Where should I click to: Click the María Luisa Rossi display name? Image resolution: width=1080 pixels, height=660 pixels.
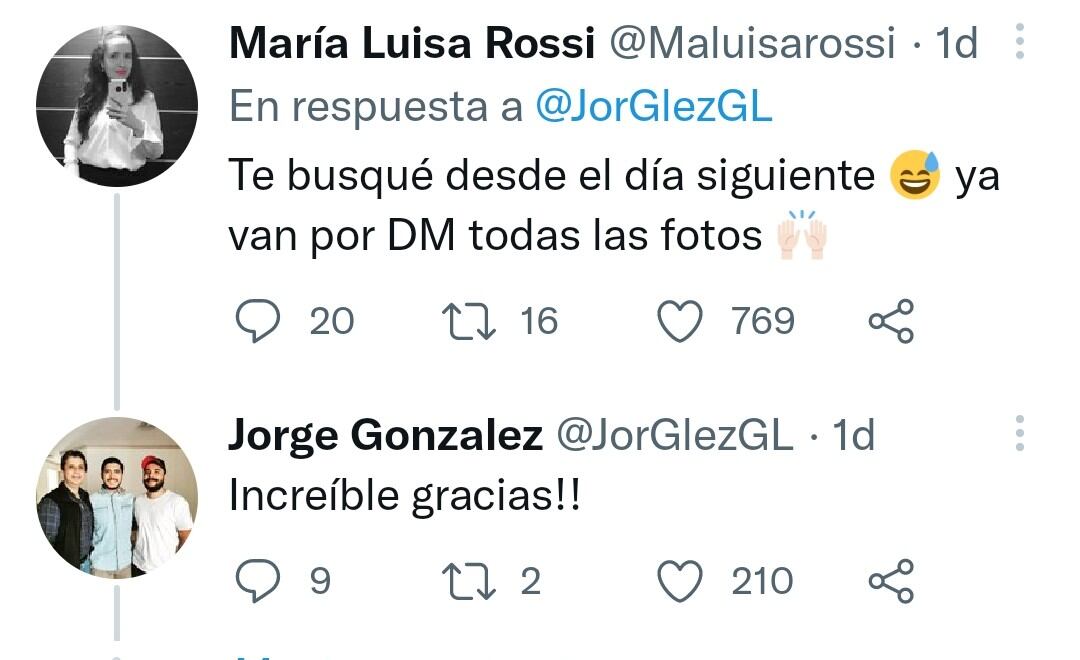[412, 44]
